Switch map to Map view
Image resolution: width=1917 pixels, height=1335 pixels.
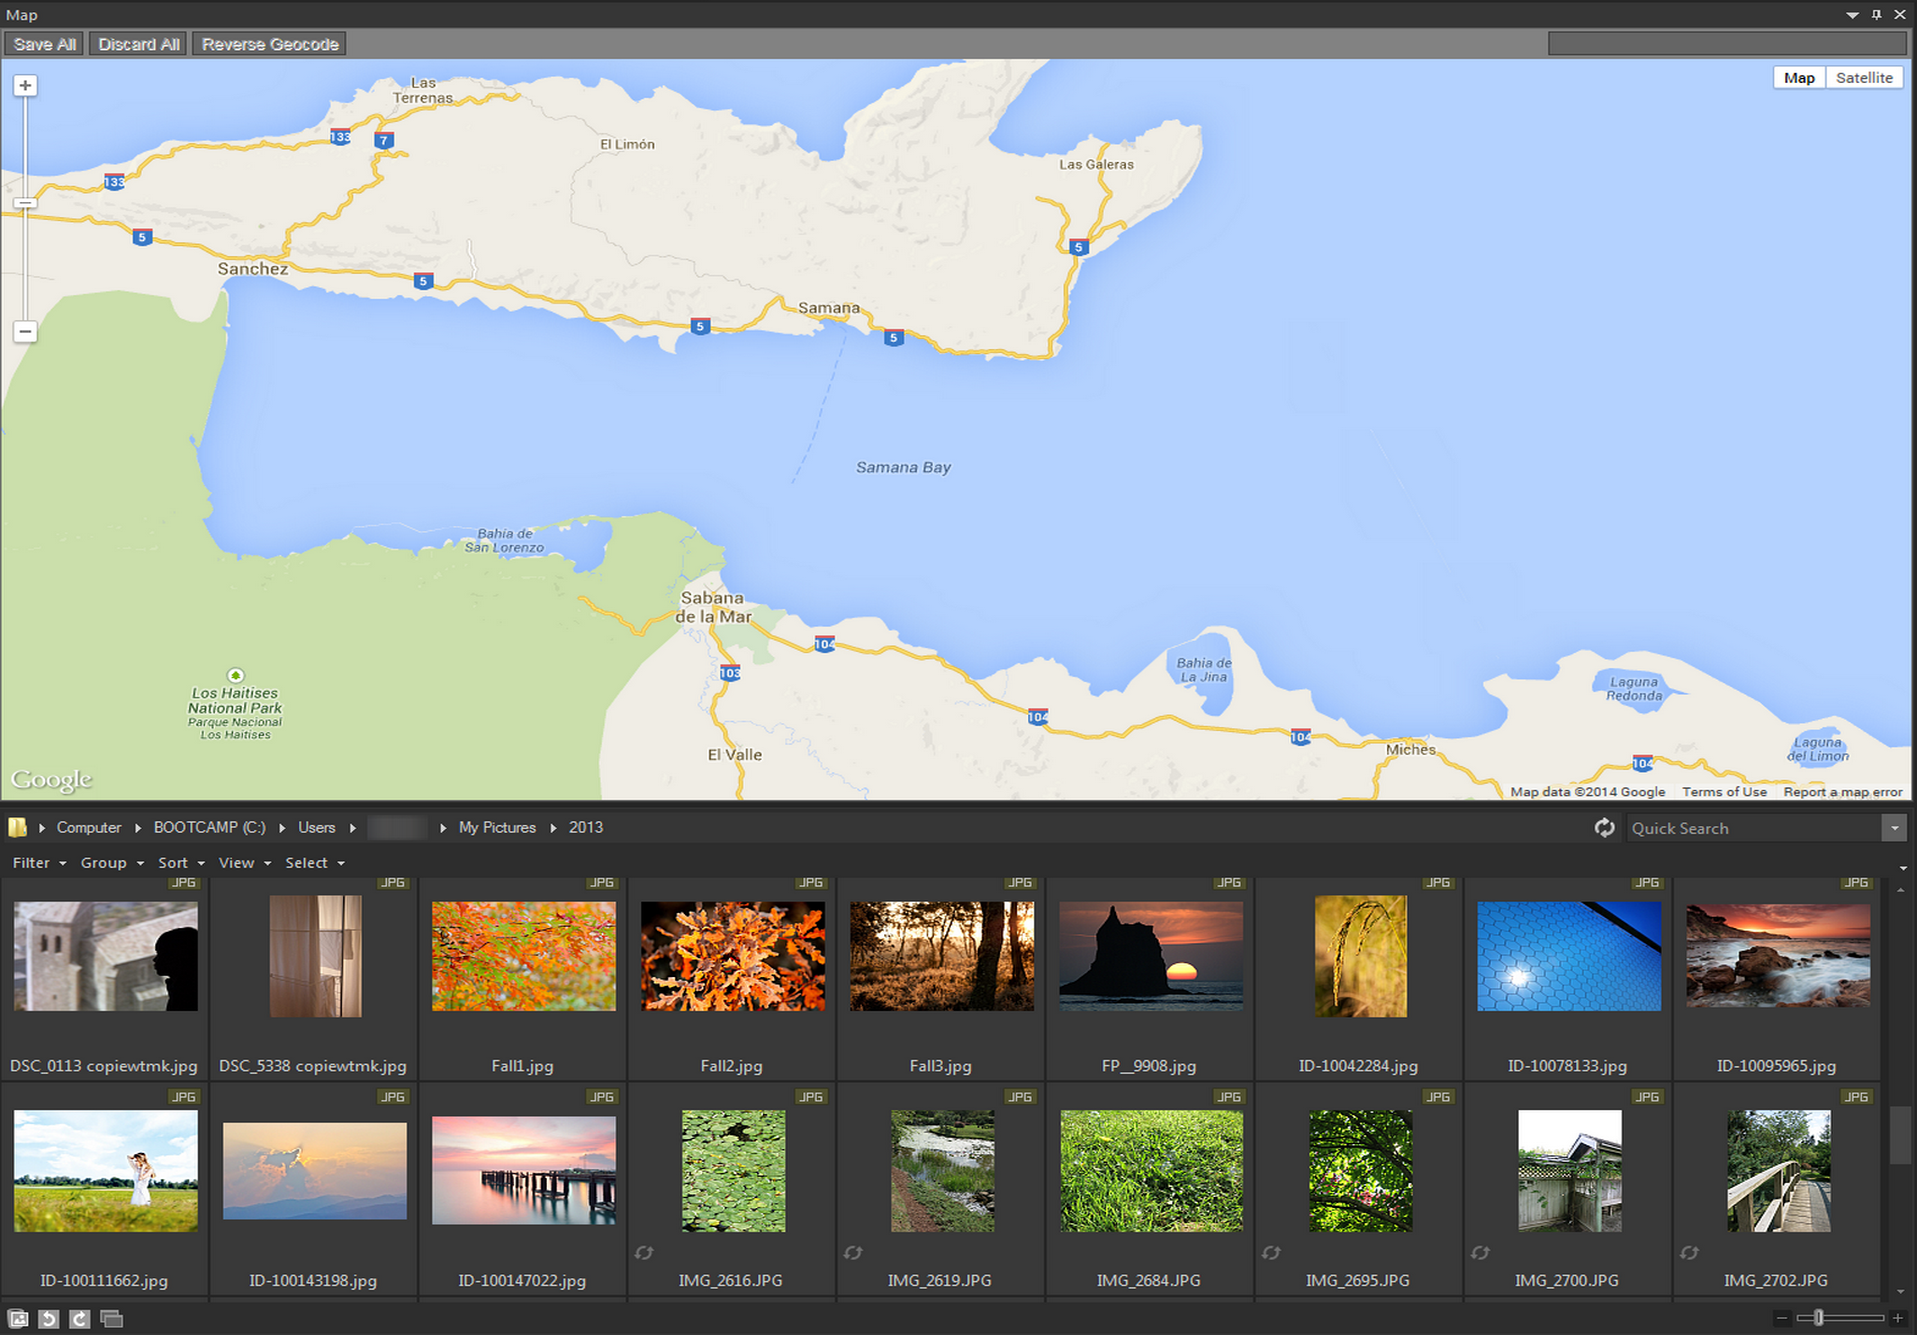(x=1798, y=78)
